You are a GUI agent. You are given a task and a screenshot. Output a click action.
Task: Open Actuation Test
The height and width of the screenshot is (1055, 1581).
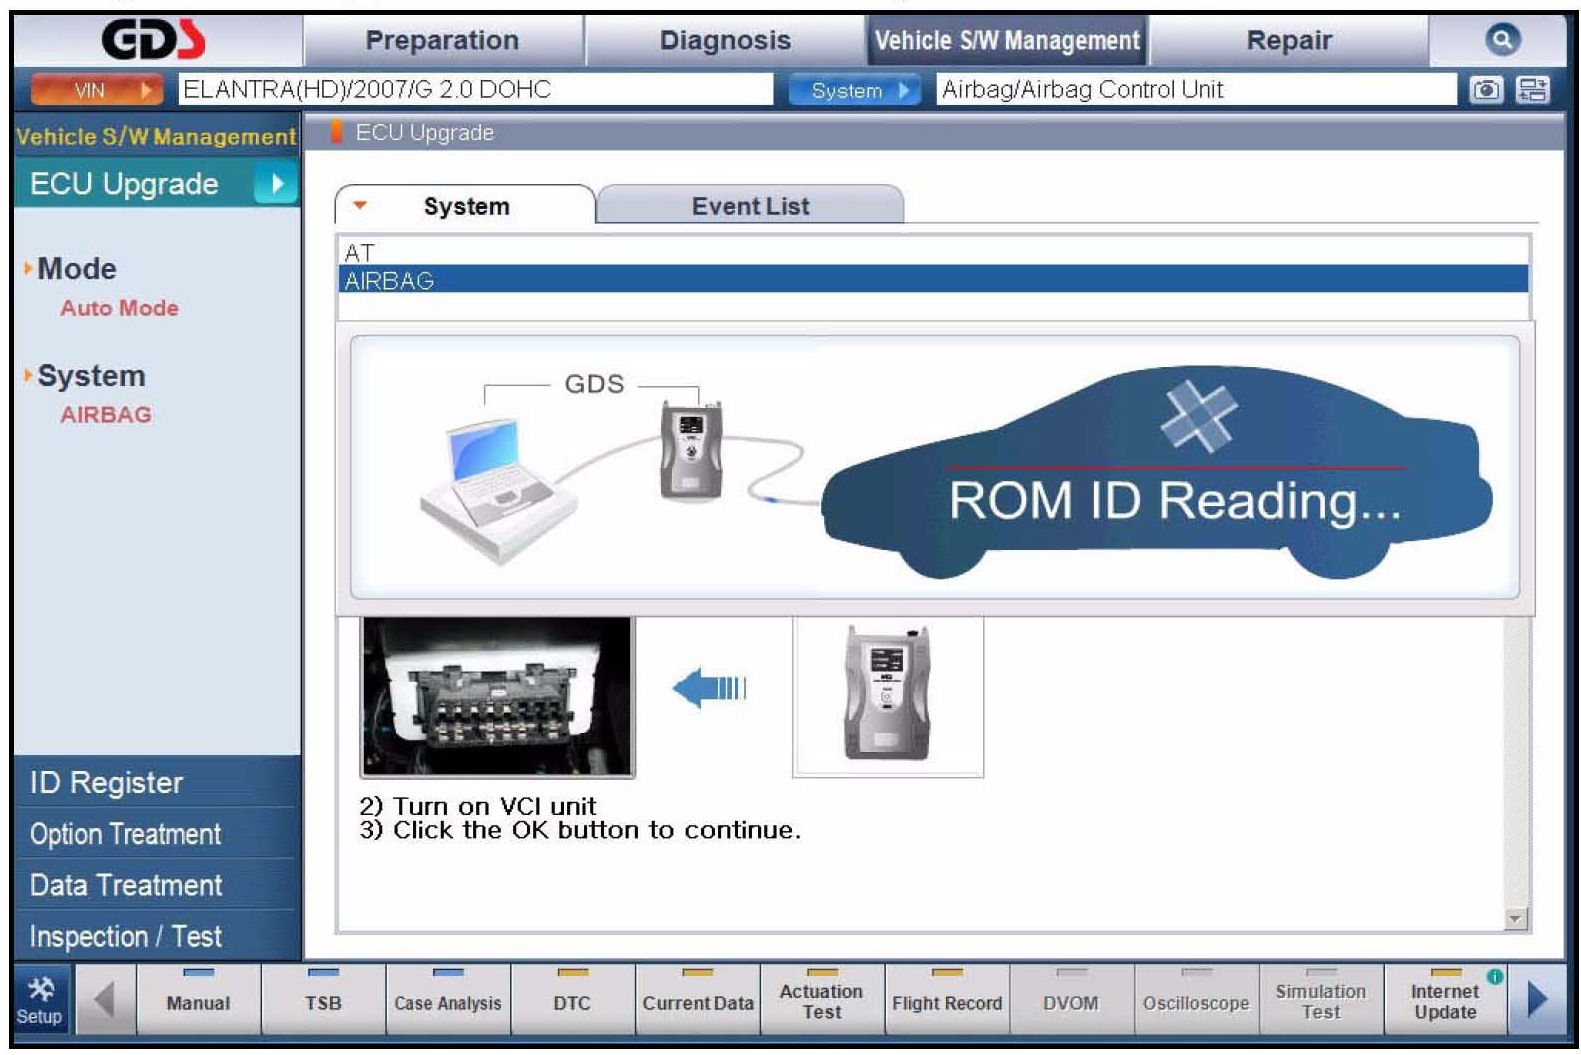822,1000
